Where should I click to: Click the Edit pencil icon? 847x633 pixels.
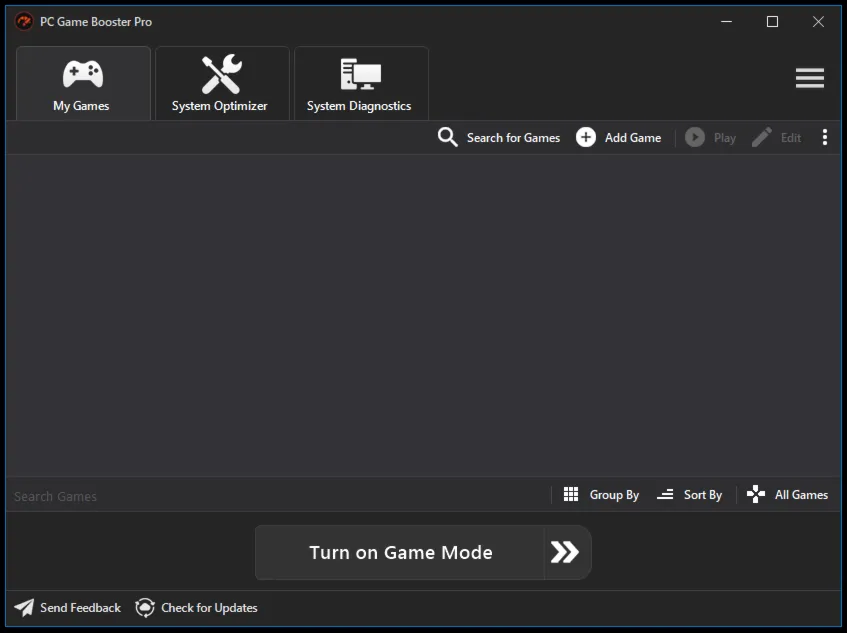pos(762,137)
